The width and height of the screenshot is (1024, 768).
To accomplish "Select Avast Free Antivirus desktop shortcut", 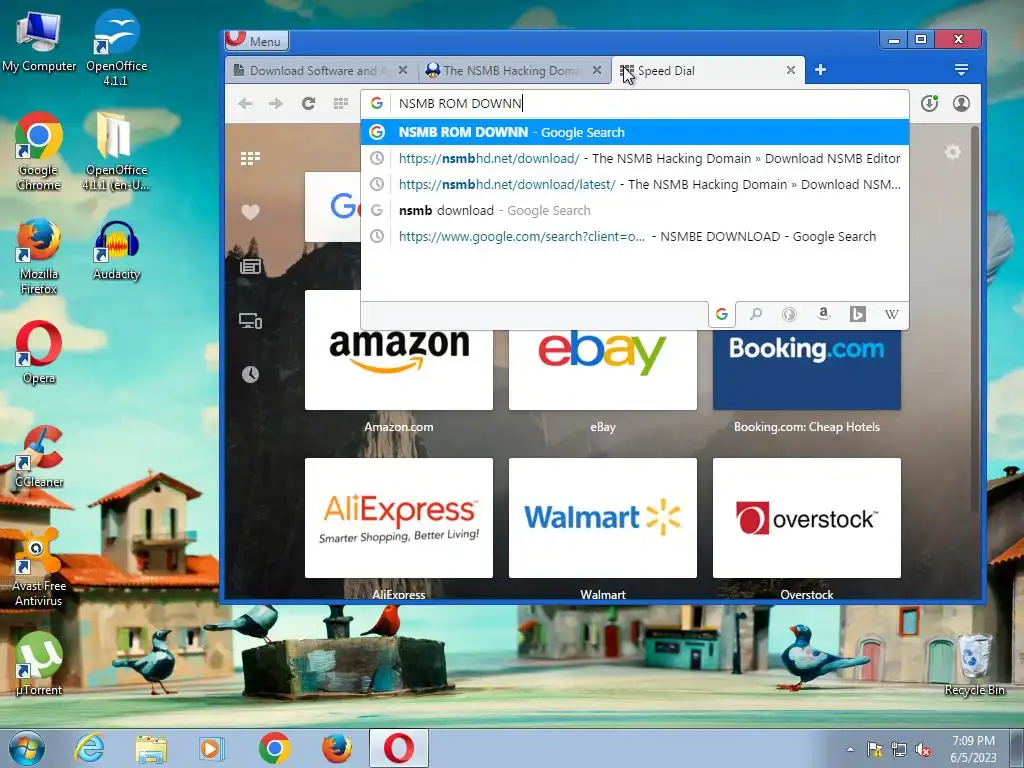I will click(x=39, y=568).
